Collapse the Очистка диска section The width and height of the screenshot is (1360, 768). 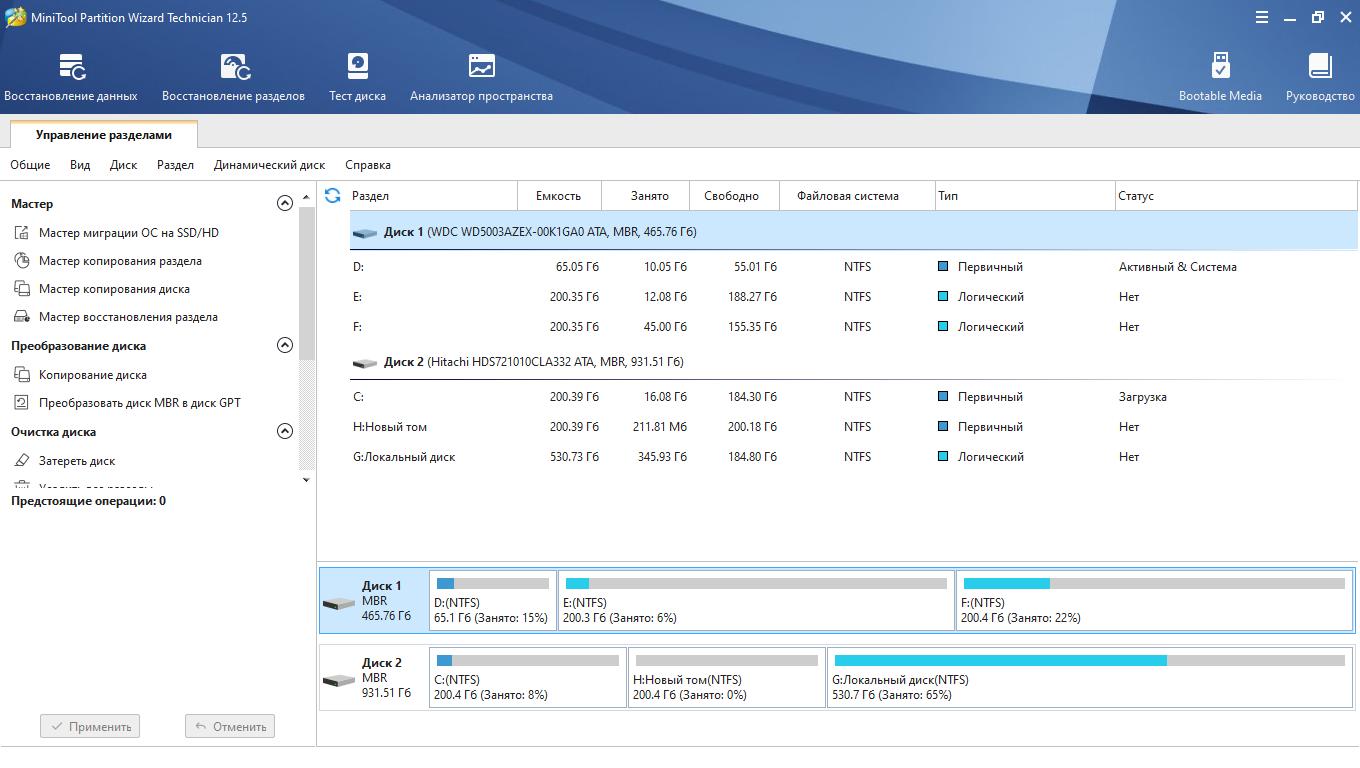click(285, 431)
